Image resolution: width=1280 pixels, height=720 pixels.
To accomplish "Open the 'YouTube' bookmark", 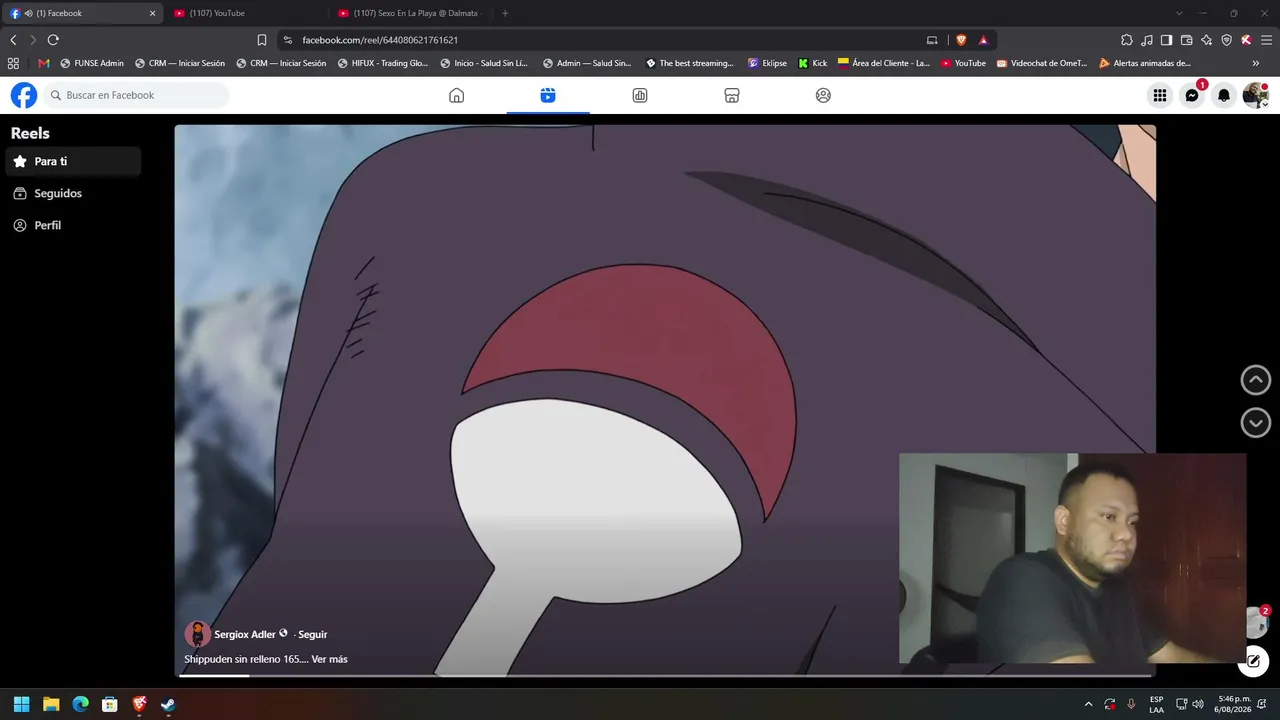I will pos(963,63).
